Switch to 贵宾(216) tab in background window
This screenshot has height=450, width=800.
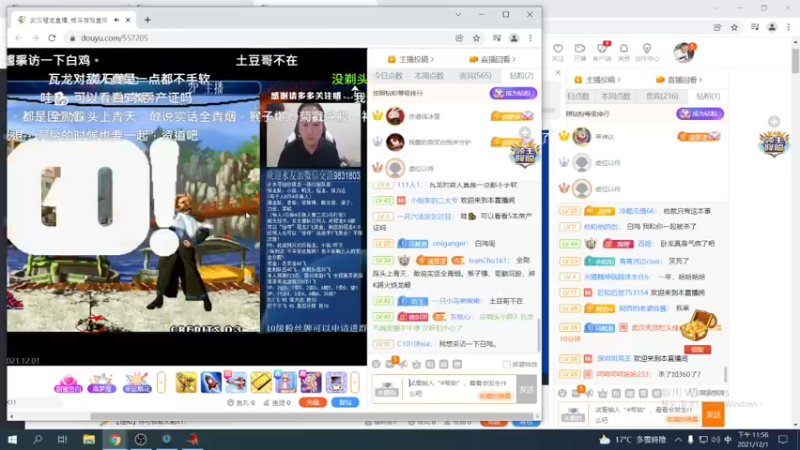tap(662, 96)
